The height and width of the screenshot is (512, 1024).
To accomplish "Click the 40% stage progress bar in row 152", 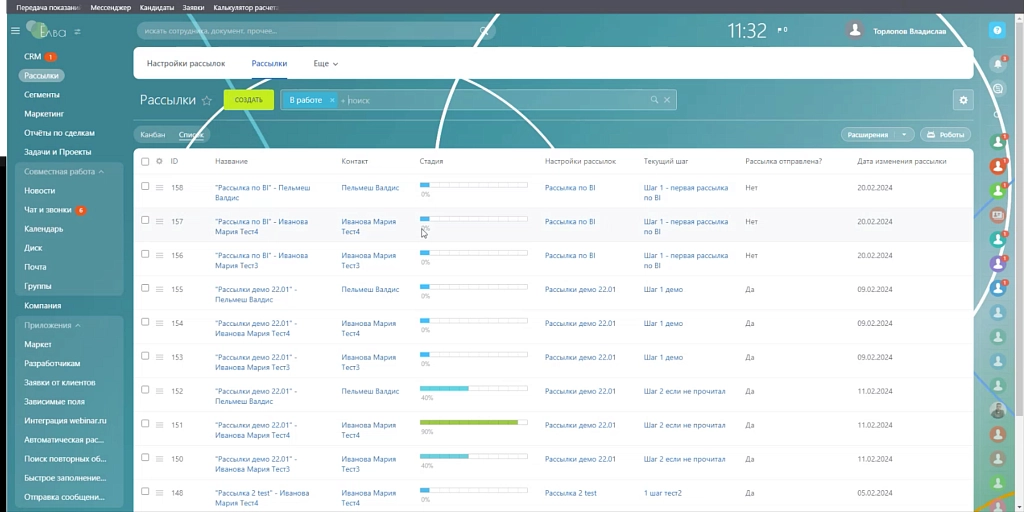I will pos(473,389).
